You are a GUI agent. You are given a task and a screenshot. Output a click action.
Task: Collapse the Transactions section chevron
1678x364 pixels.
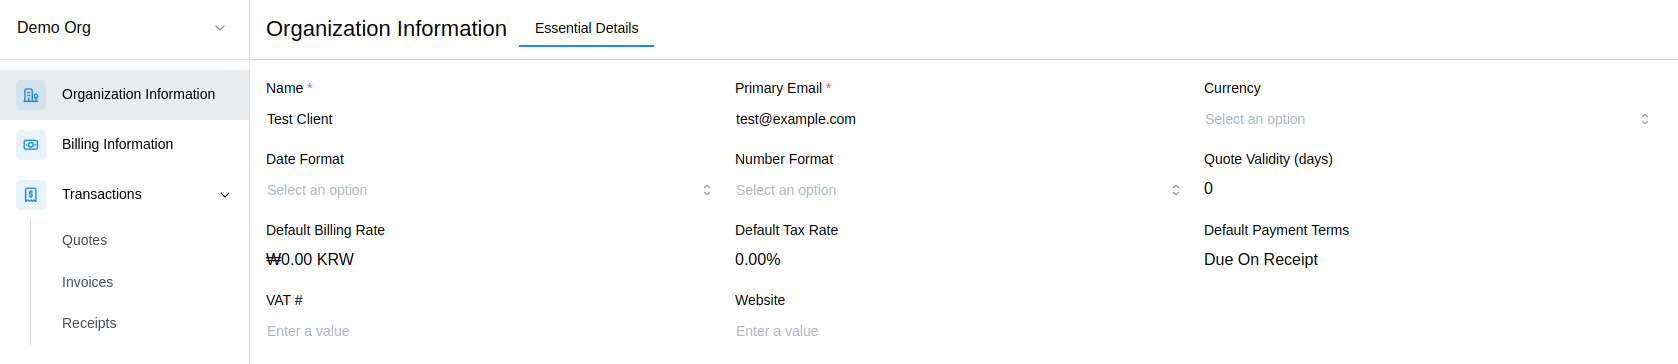[x=225, y=195]
